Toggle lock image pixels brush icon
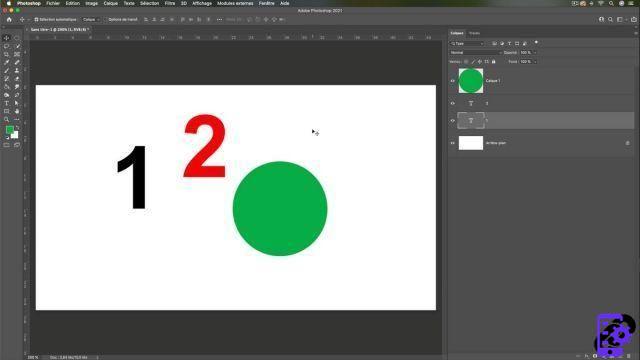The height and width of the screenshot is (360, 640). click(473, 62)
